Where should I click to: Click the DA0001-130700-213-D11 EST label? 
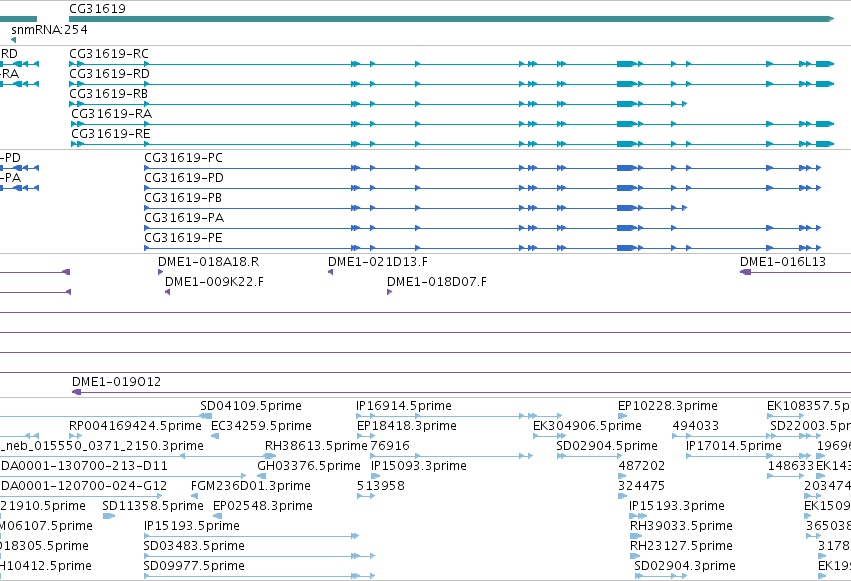(x=84, y=466)
